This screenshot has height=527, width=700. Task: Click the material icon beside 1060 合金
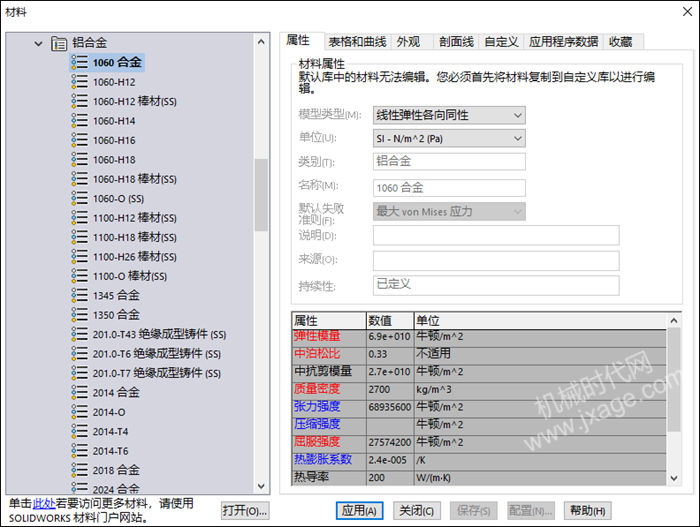[79, 62]
